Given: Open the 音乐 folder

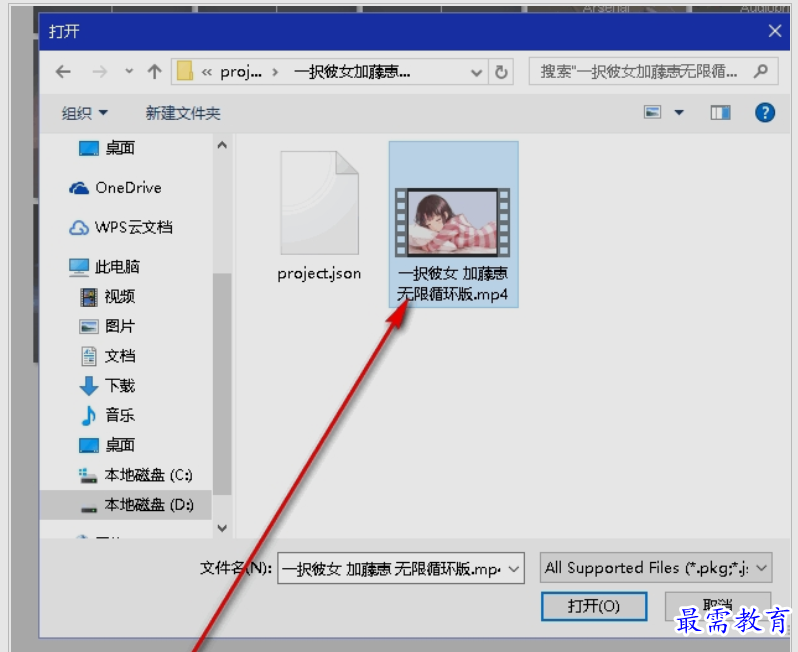Looking at the screenshot, I should [120, 415].
